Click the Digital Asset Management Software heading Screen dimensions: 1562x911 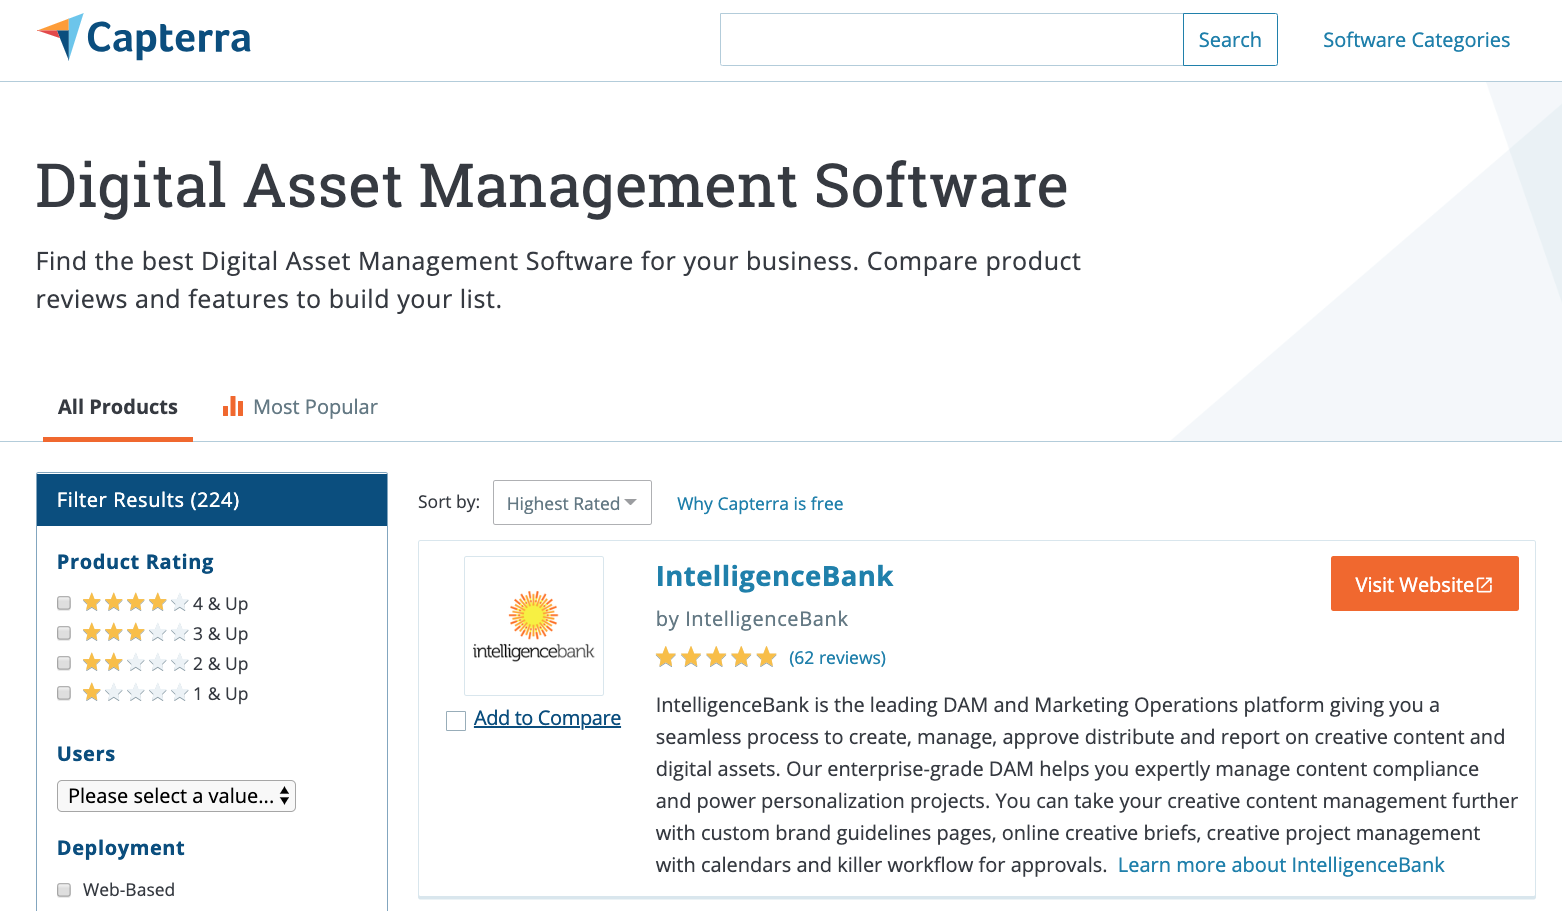coord(552,186)
